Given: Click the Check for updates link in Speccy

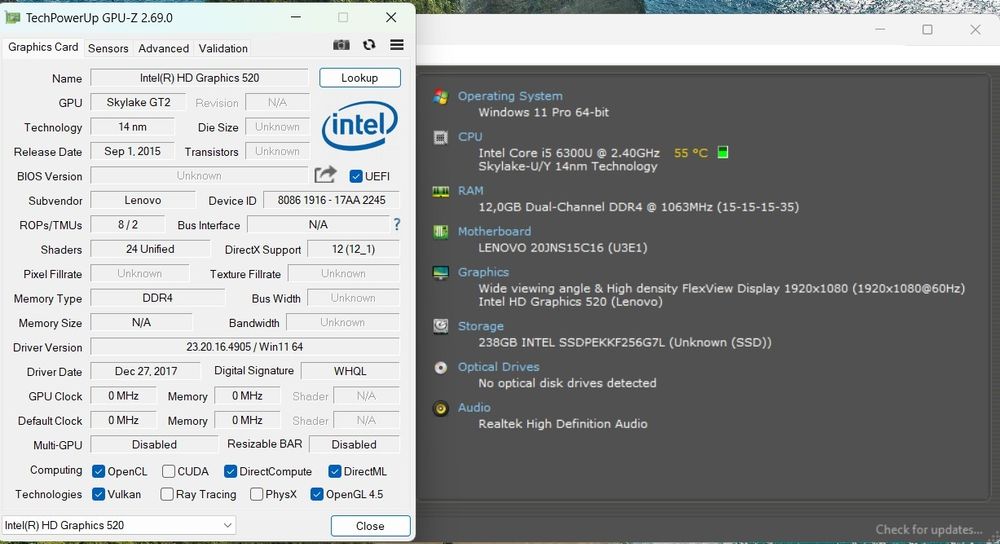Looking at the screenshot, I should pyautogui.click(x=929, y=529).
